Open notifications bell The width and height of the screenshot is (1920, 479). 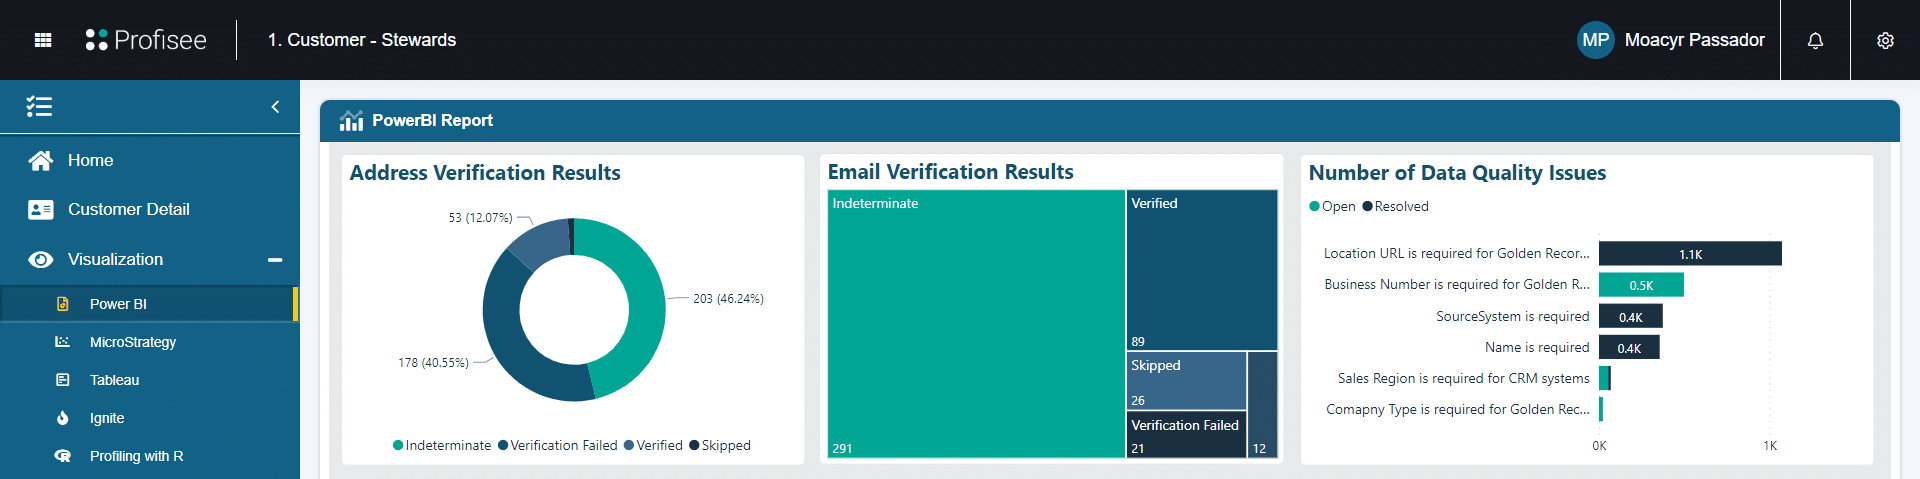point(1815,40)
